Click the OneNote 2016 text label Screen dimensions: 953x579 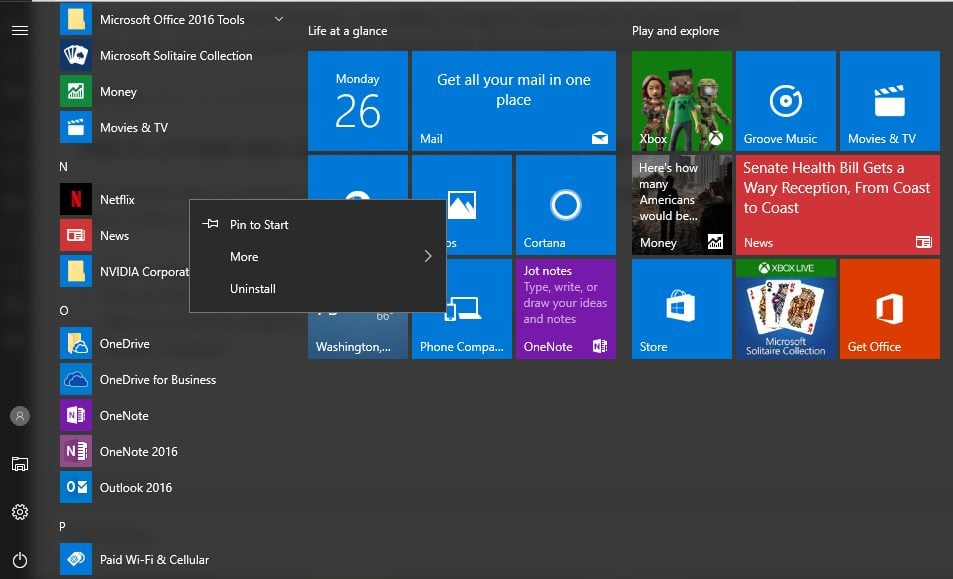(x=139, y=451)
